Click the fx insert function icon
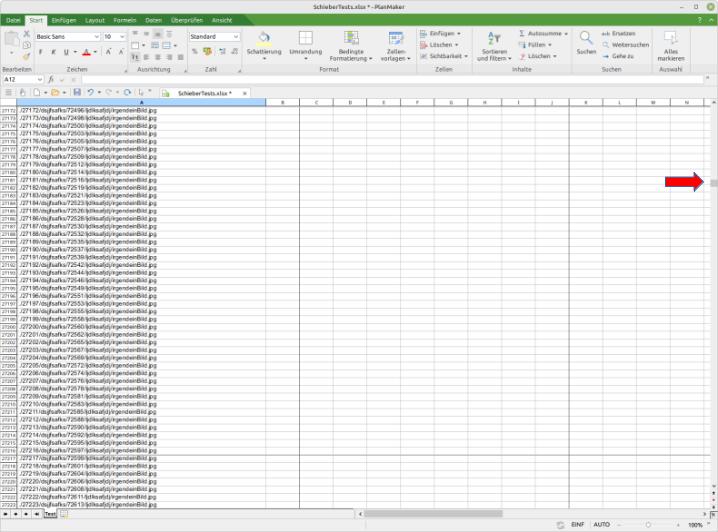The image size is (718, 532). click(x=51, y=80)
